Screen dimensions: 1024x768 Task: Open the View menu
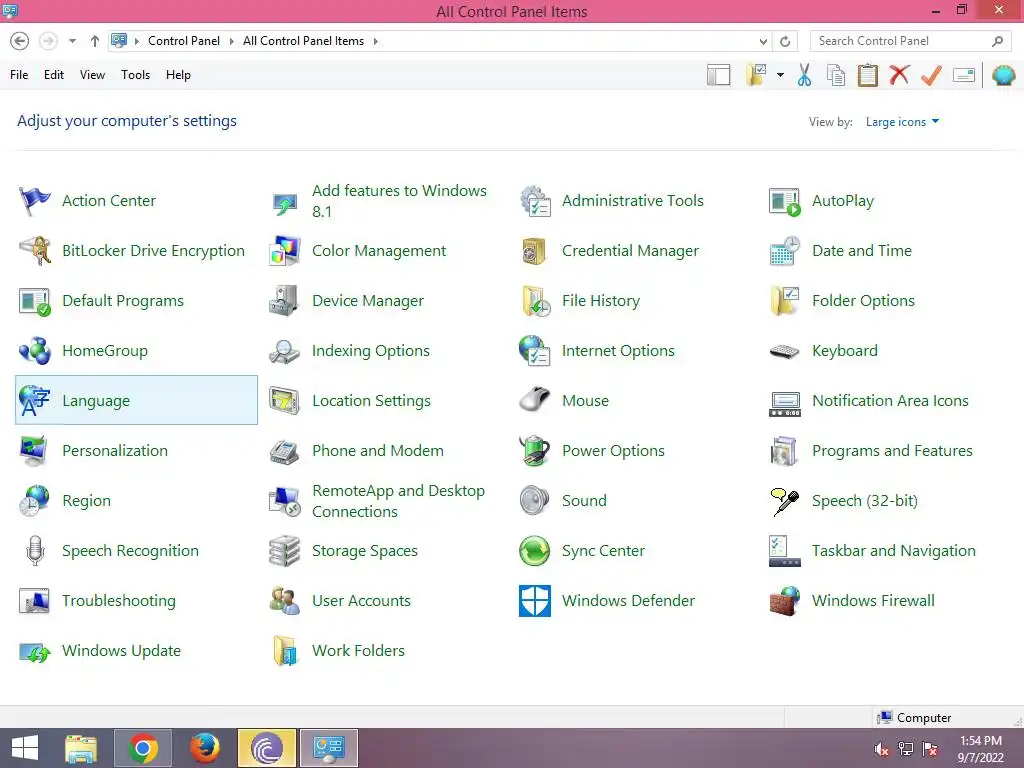click(x=92, y=75)
